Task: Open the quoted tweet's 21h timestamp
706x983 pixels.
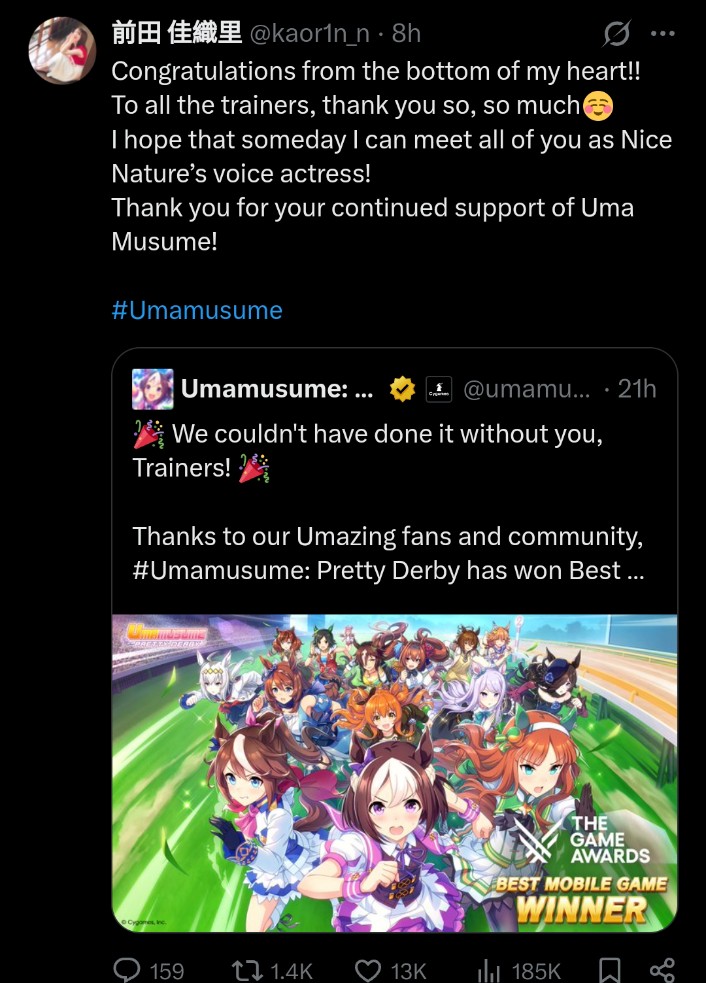Action: [637, 389]
